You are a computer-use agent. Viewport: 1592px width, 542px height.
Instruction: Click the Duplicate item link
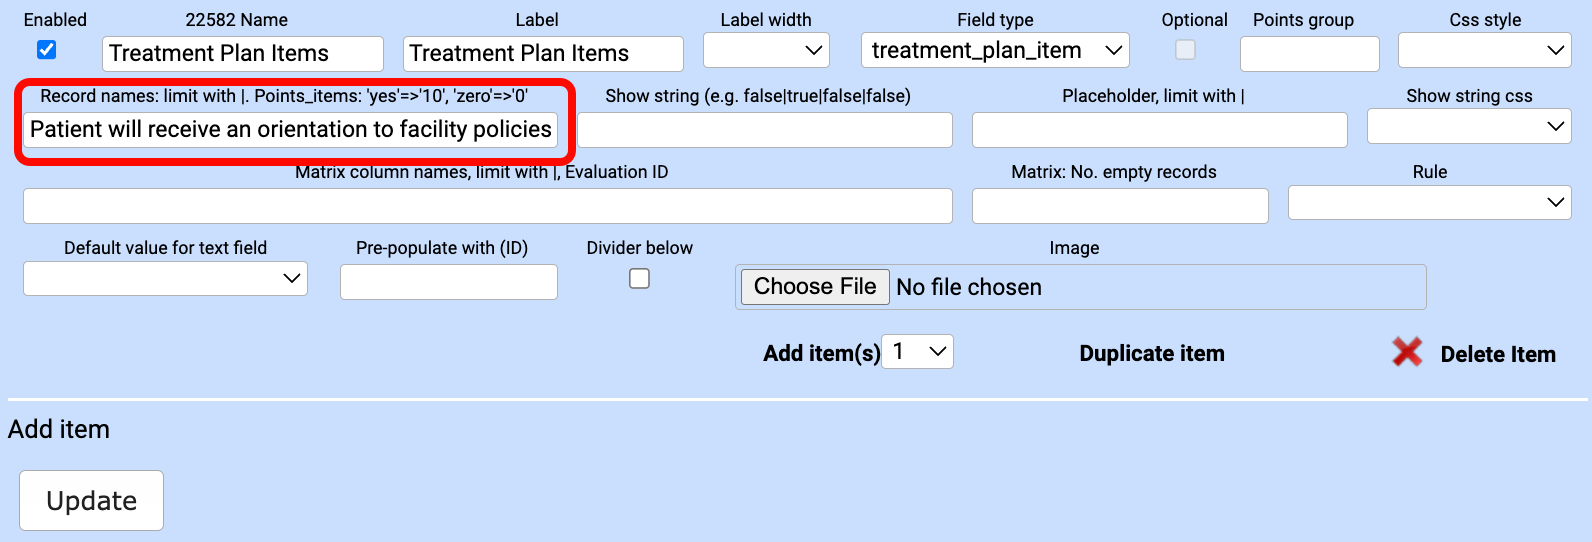[1152, 354]
